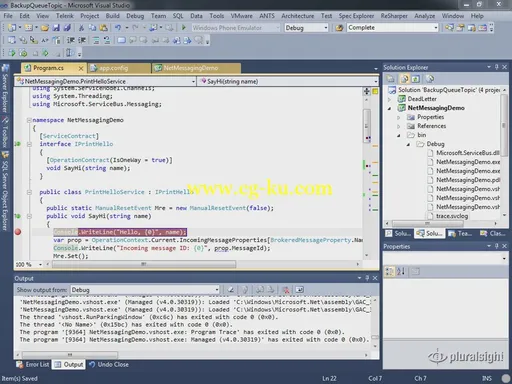
Task: Open the Class View panel tab
Action: 493,234
